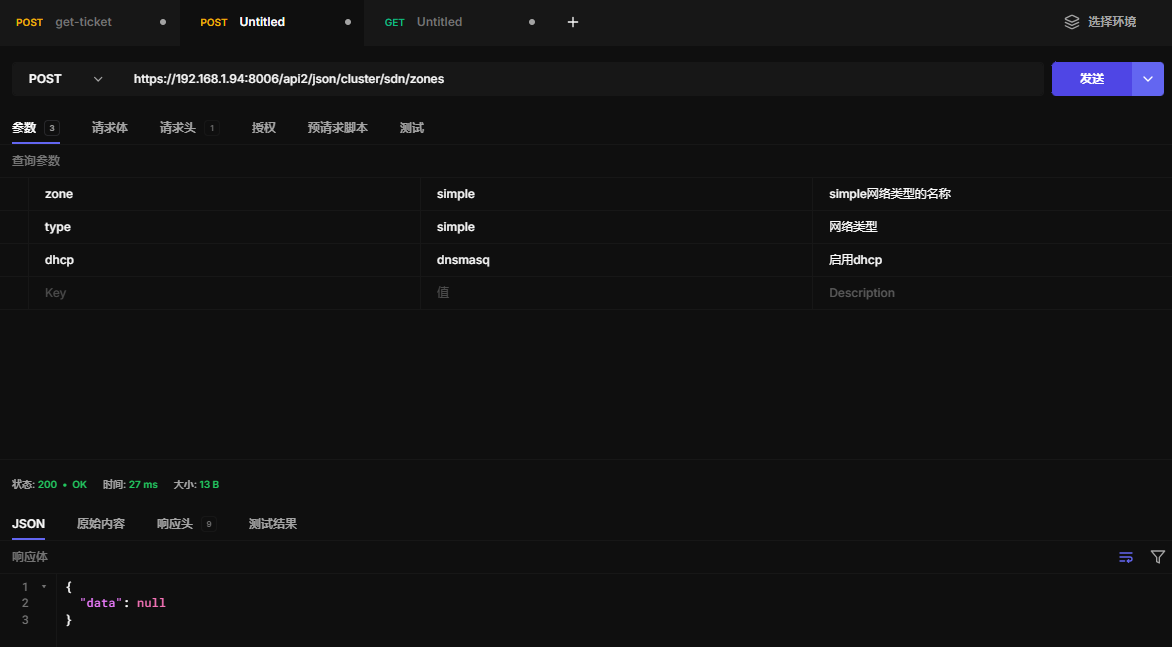Go to the 预请求脚本 tab
This screenshot has width=1172, height=647.
point(338,128)
